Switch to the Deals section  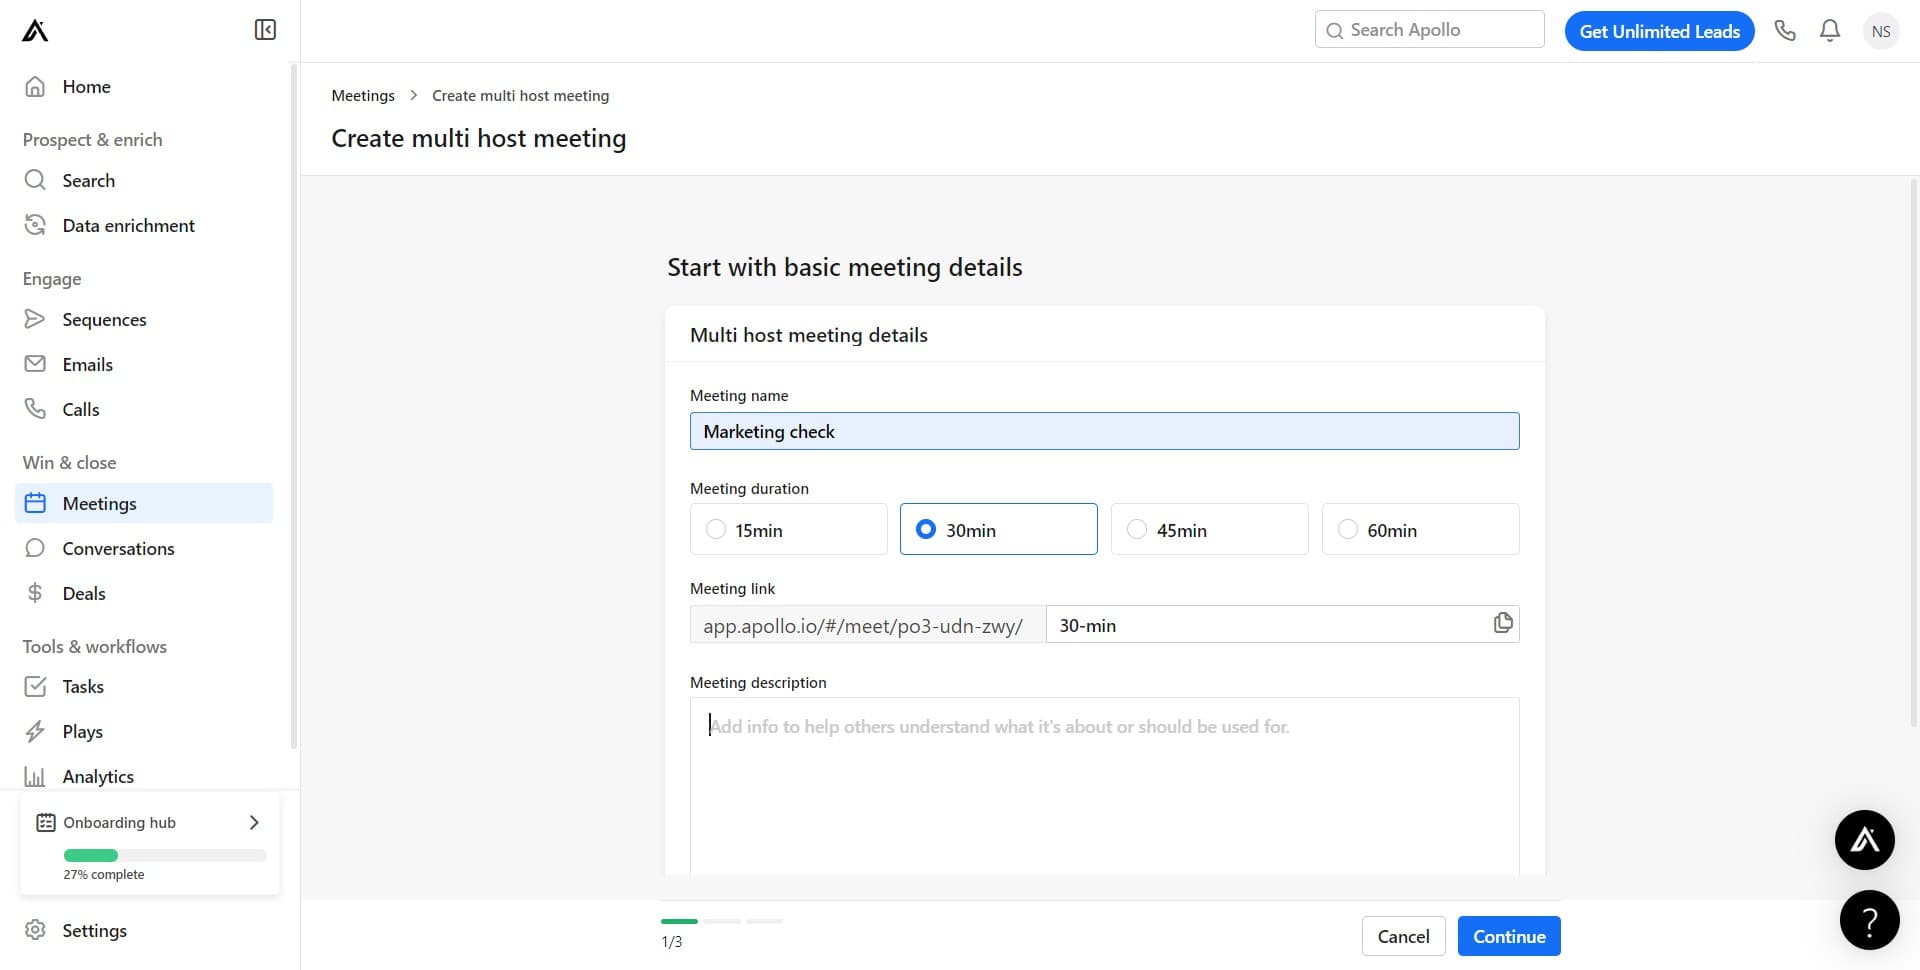84,592
